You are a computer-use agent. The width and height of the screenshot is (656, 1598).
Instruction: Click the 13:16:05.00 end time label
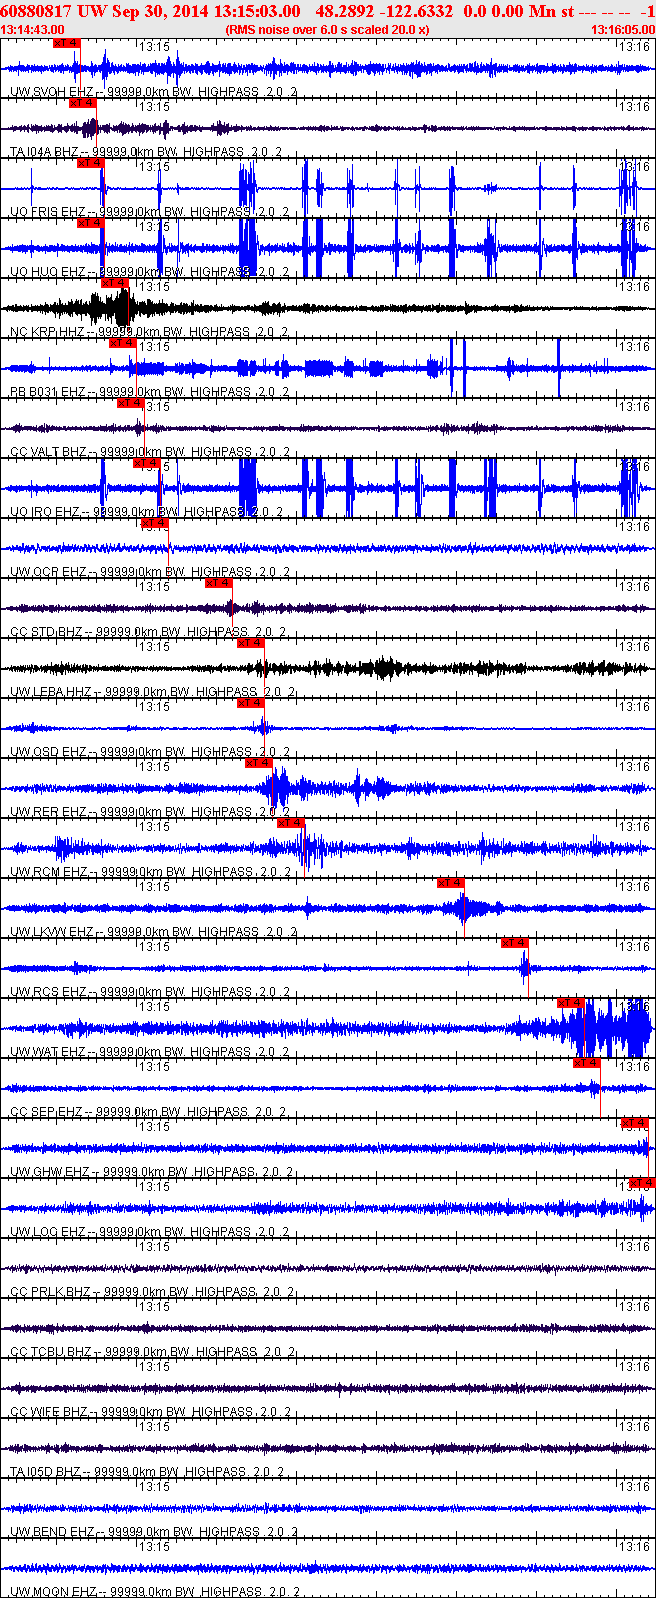point(622,30)
